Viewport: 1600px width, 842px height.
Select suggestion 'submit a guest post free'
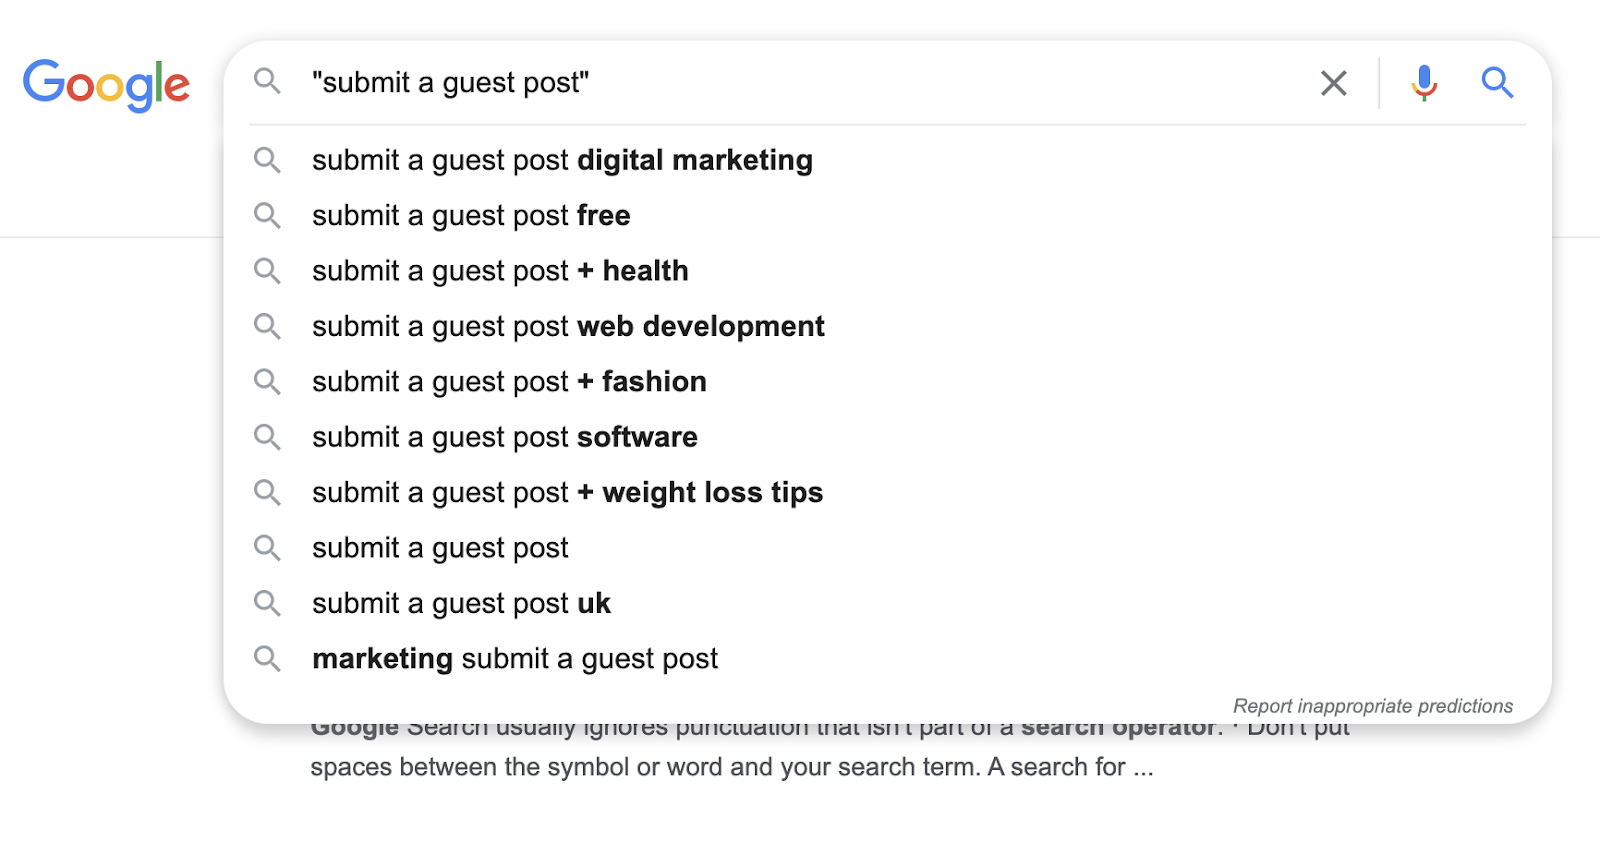coord(471,216)
